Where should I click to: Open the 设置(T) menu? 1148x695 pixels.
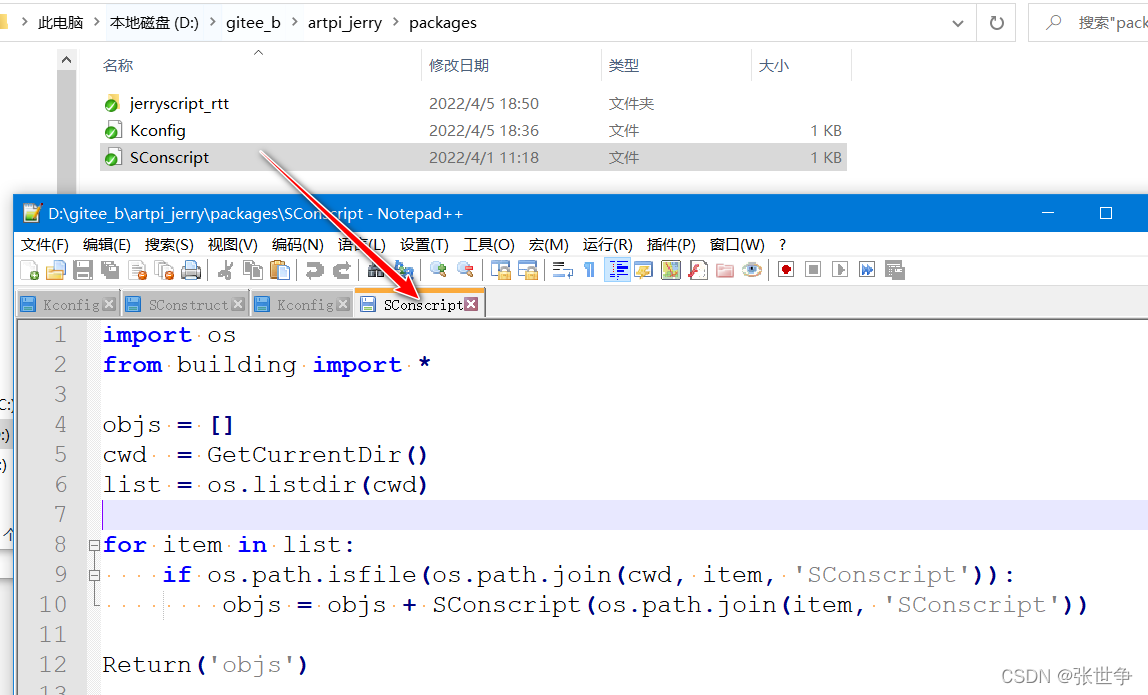pyautogui.click(x=424, y=245)
